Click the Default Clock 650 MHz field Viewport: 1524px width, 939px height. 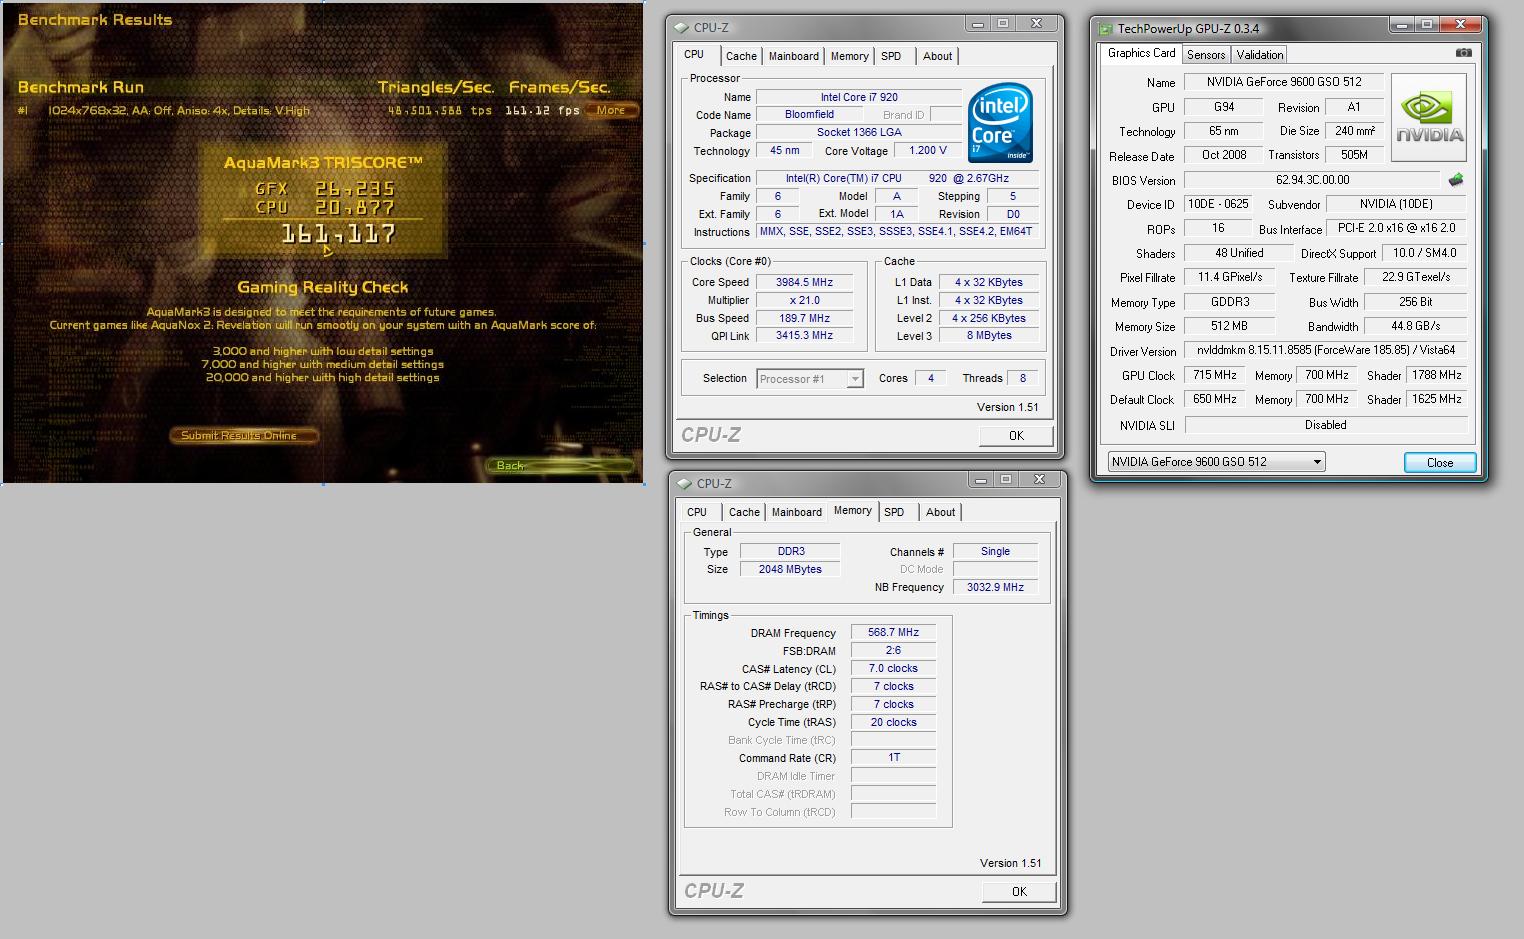tap(1215, 399)
